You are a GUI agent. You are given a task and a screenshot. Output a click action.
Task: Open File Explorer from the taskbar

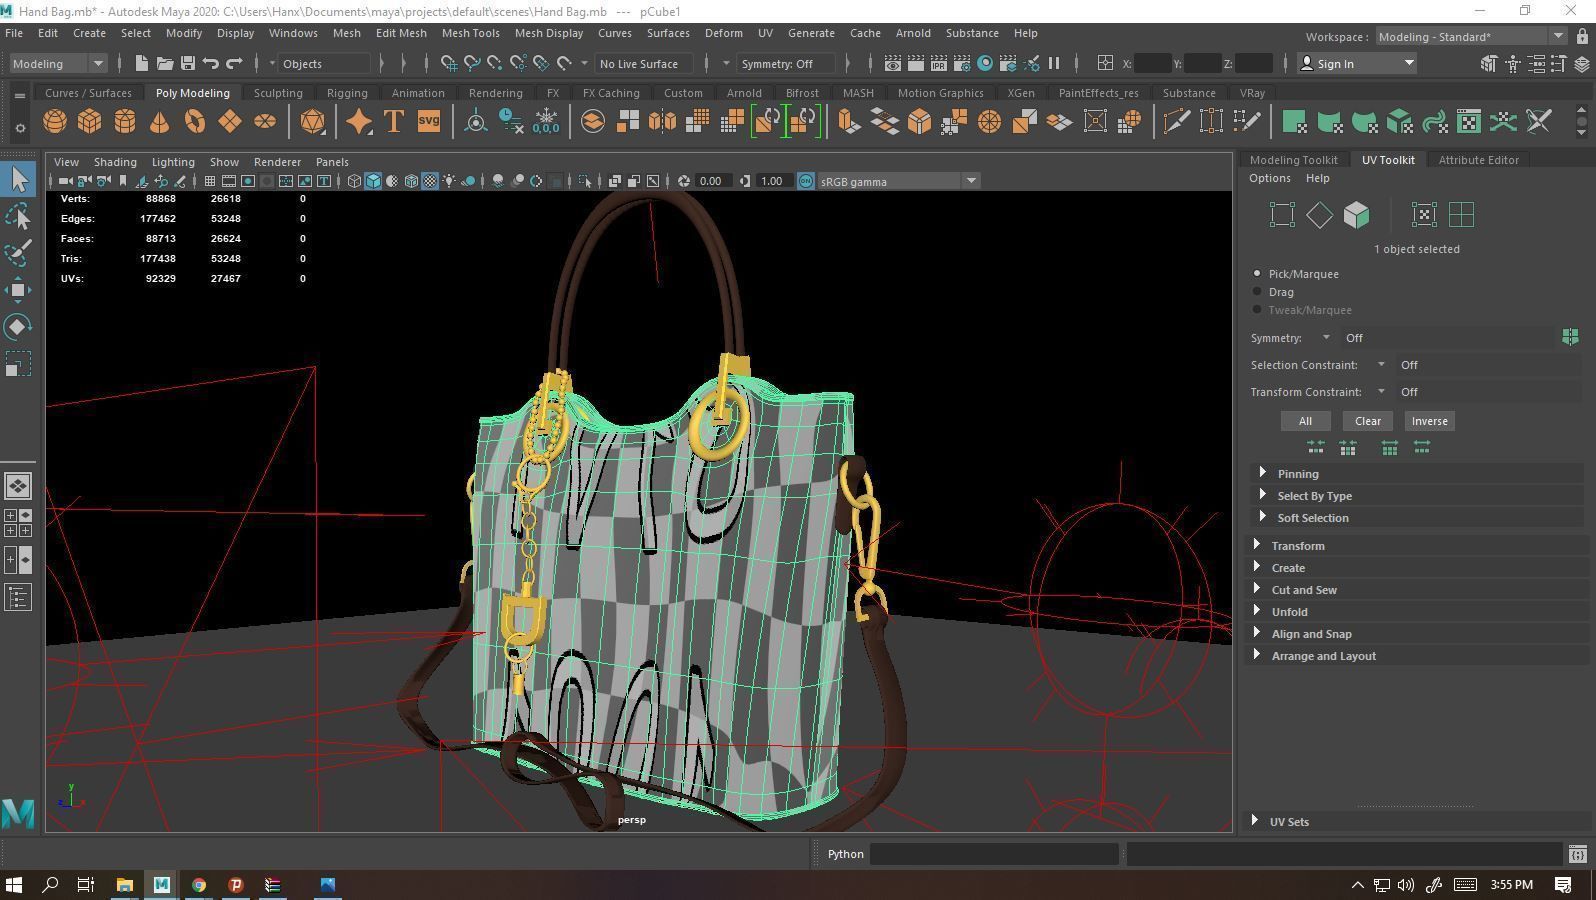click(124, 884)
